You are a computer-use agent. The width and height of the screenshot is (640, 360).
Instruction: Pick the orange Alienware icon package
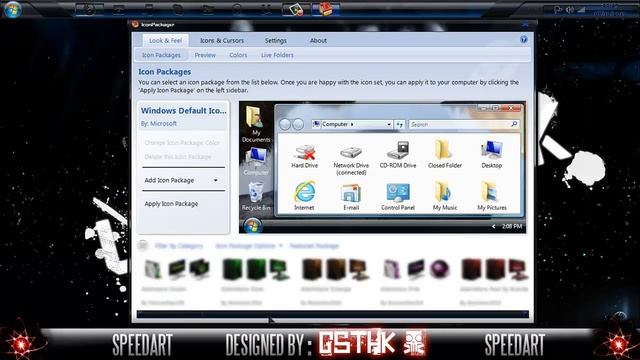click(335, 281)
